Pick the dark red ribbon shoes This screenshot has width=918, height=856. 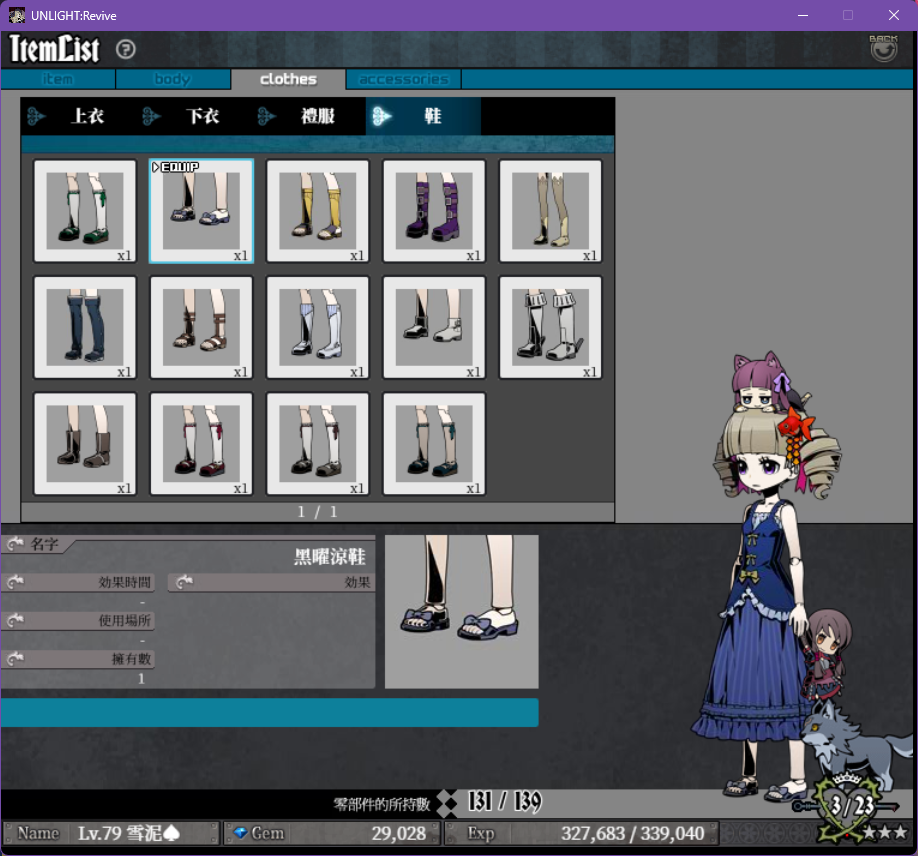coord(201,444)
